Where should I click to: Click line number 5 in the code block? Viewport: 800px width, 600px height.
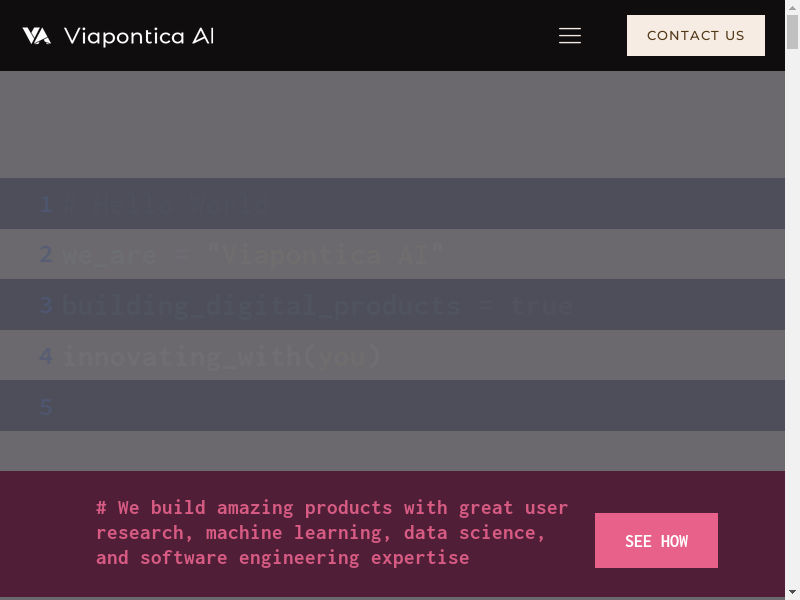[45, 407]
